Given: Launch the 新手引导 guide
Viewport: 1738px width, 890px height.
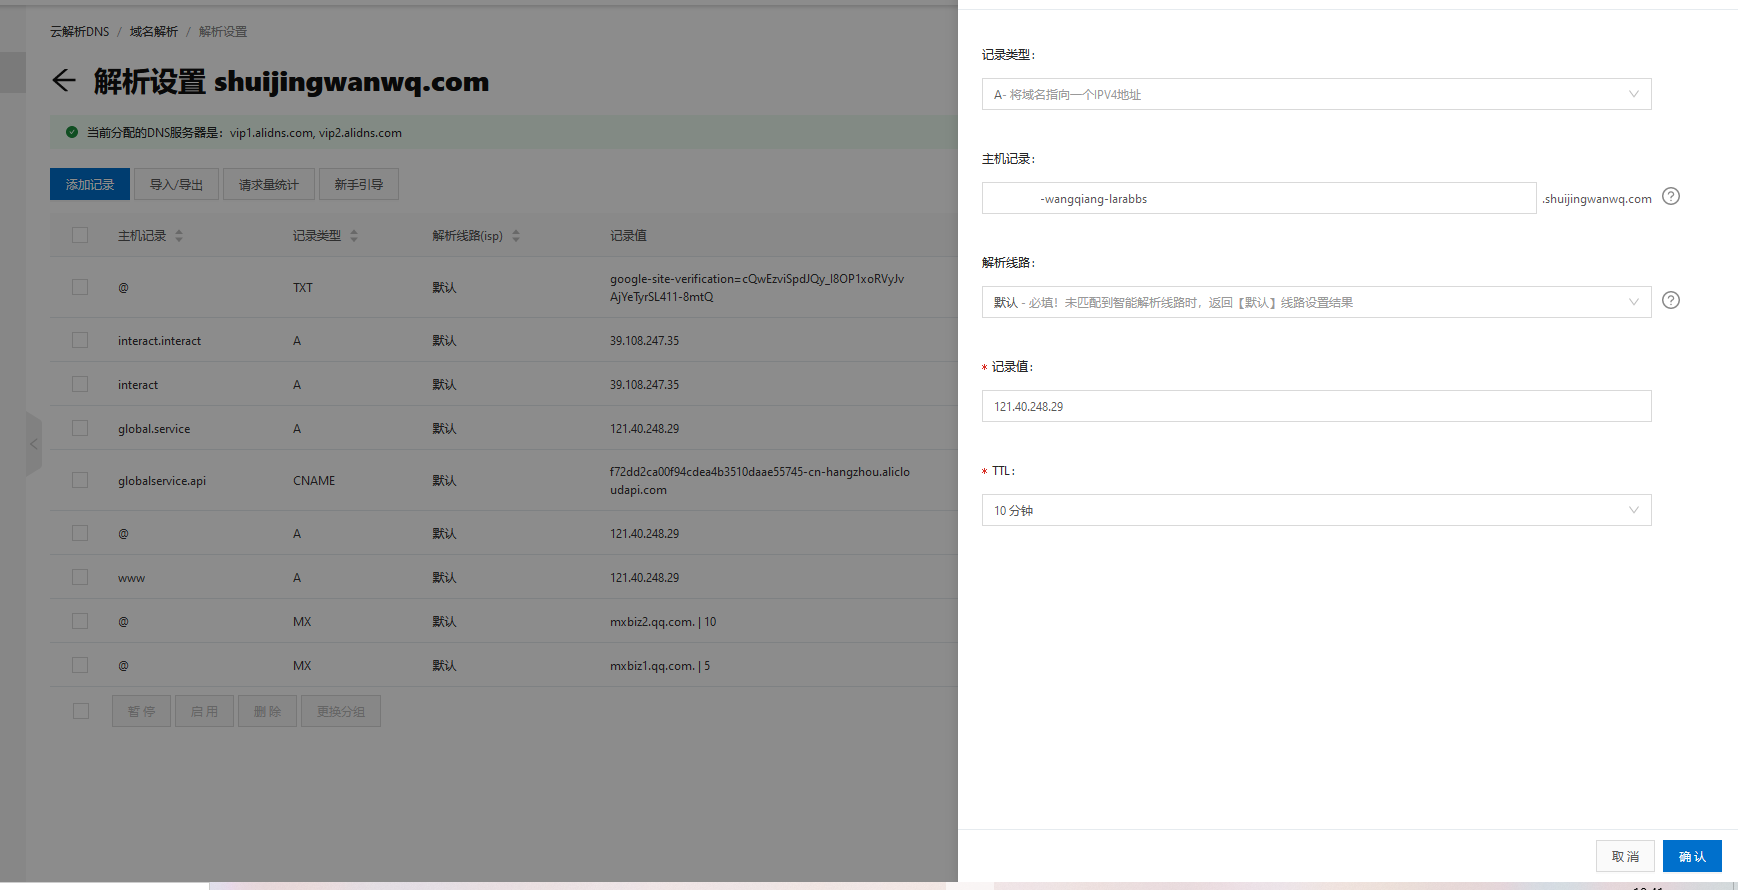Looking at the screenshot, I should pos(358,184).
